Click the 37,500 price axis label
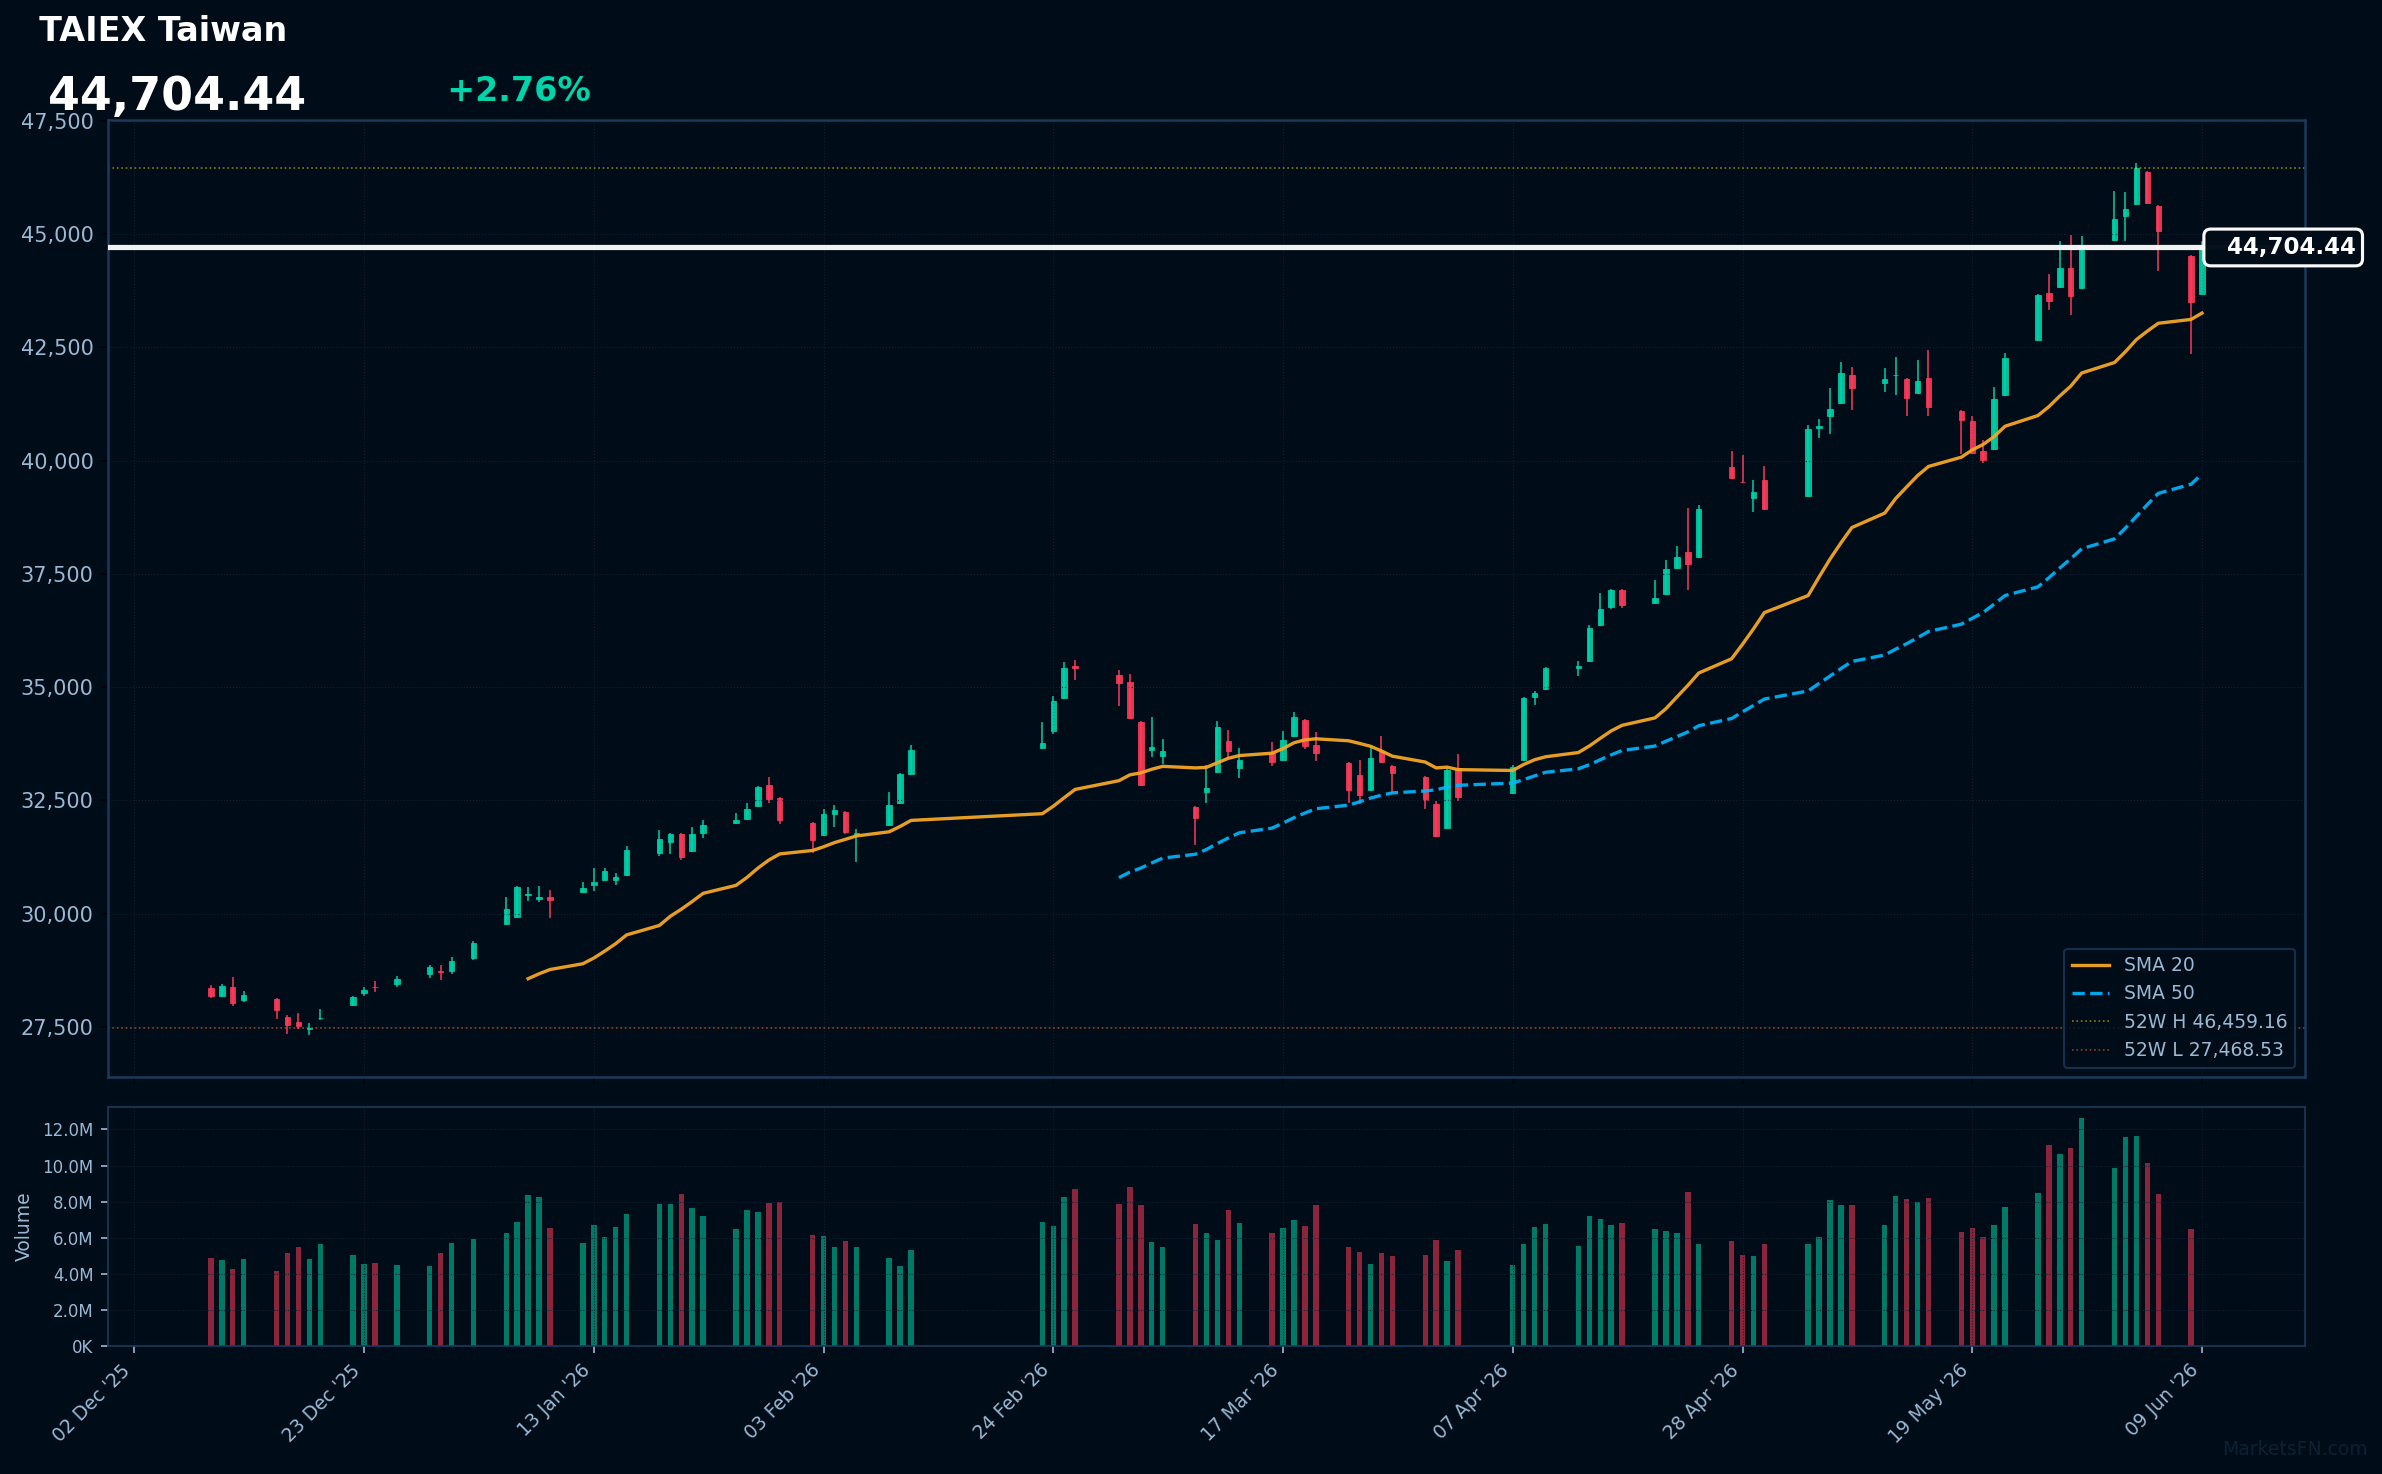The image size is (2382, 1474). click(57, 574)
